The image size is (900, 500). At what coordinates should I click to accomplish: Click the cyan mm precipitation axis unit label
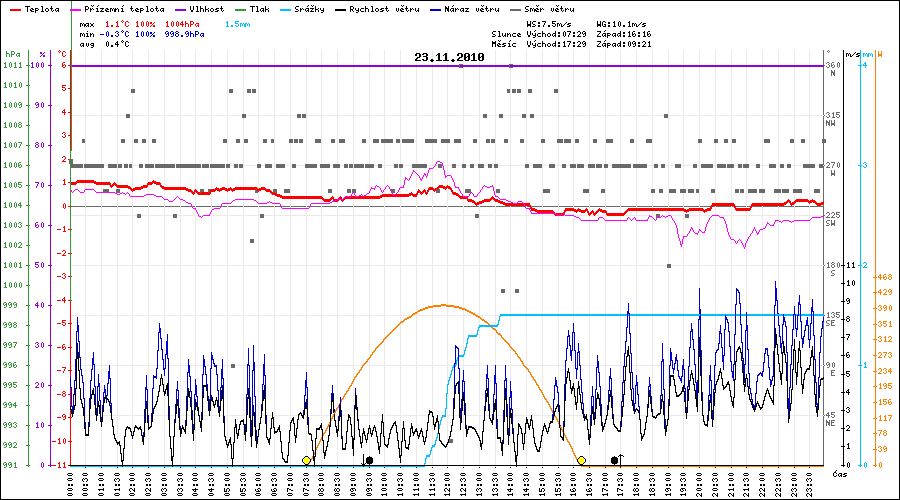[867, 55]
